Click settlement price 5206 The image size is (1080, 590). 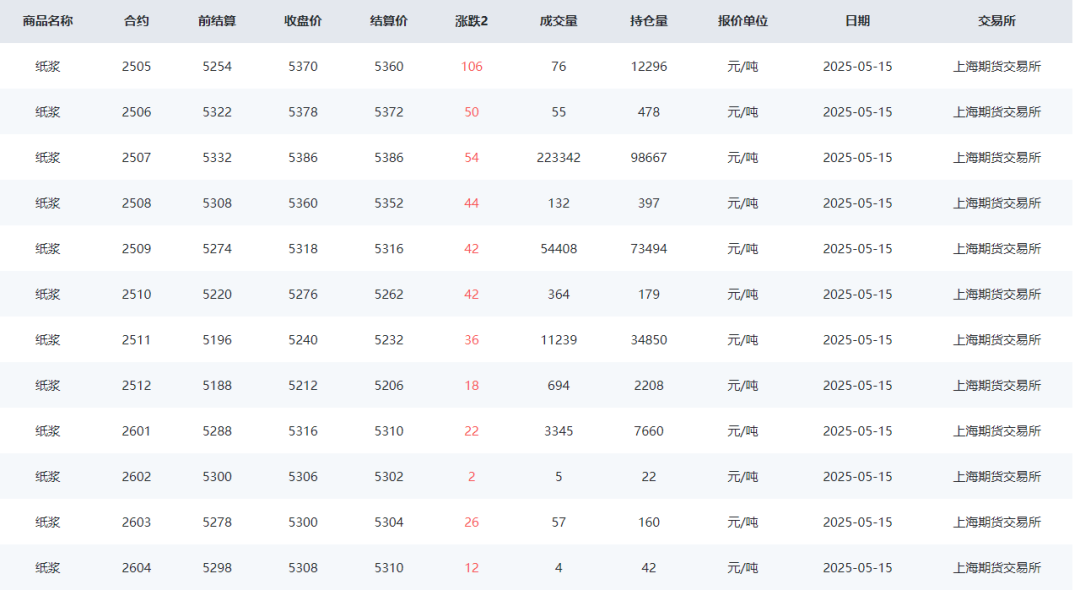[388, 386]
